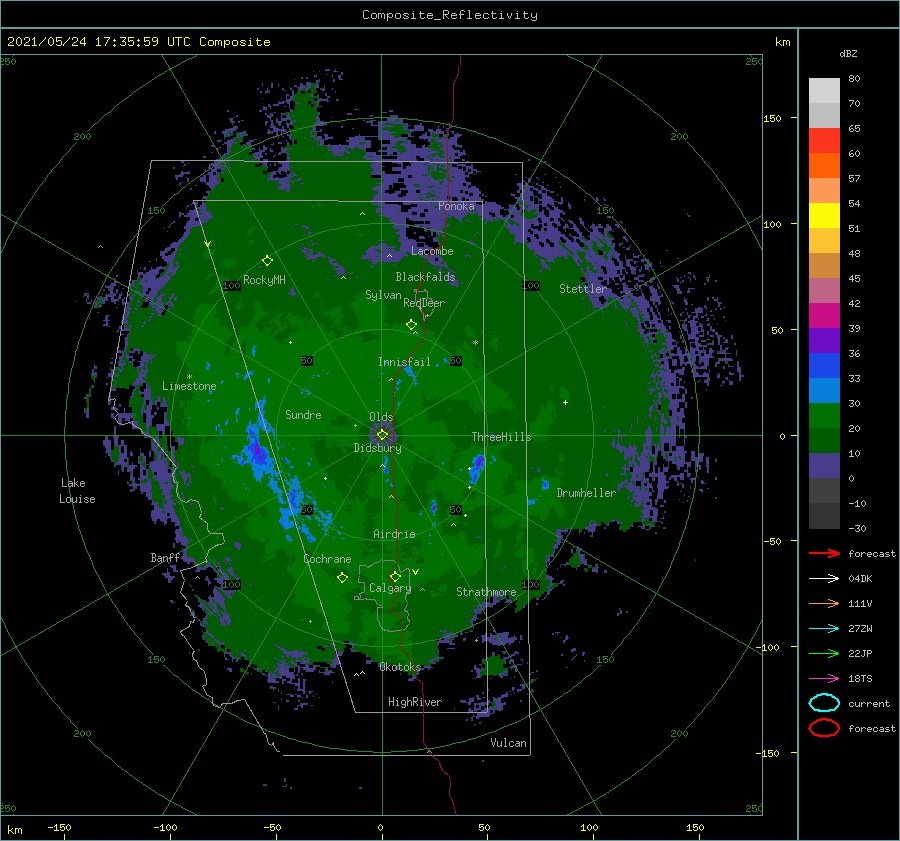Screen dimensions: 900x841
Task: Click the Cochrane town label
Action: pos(327,559)
